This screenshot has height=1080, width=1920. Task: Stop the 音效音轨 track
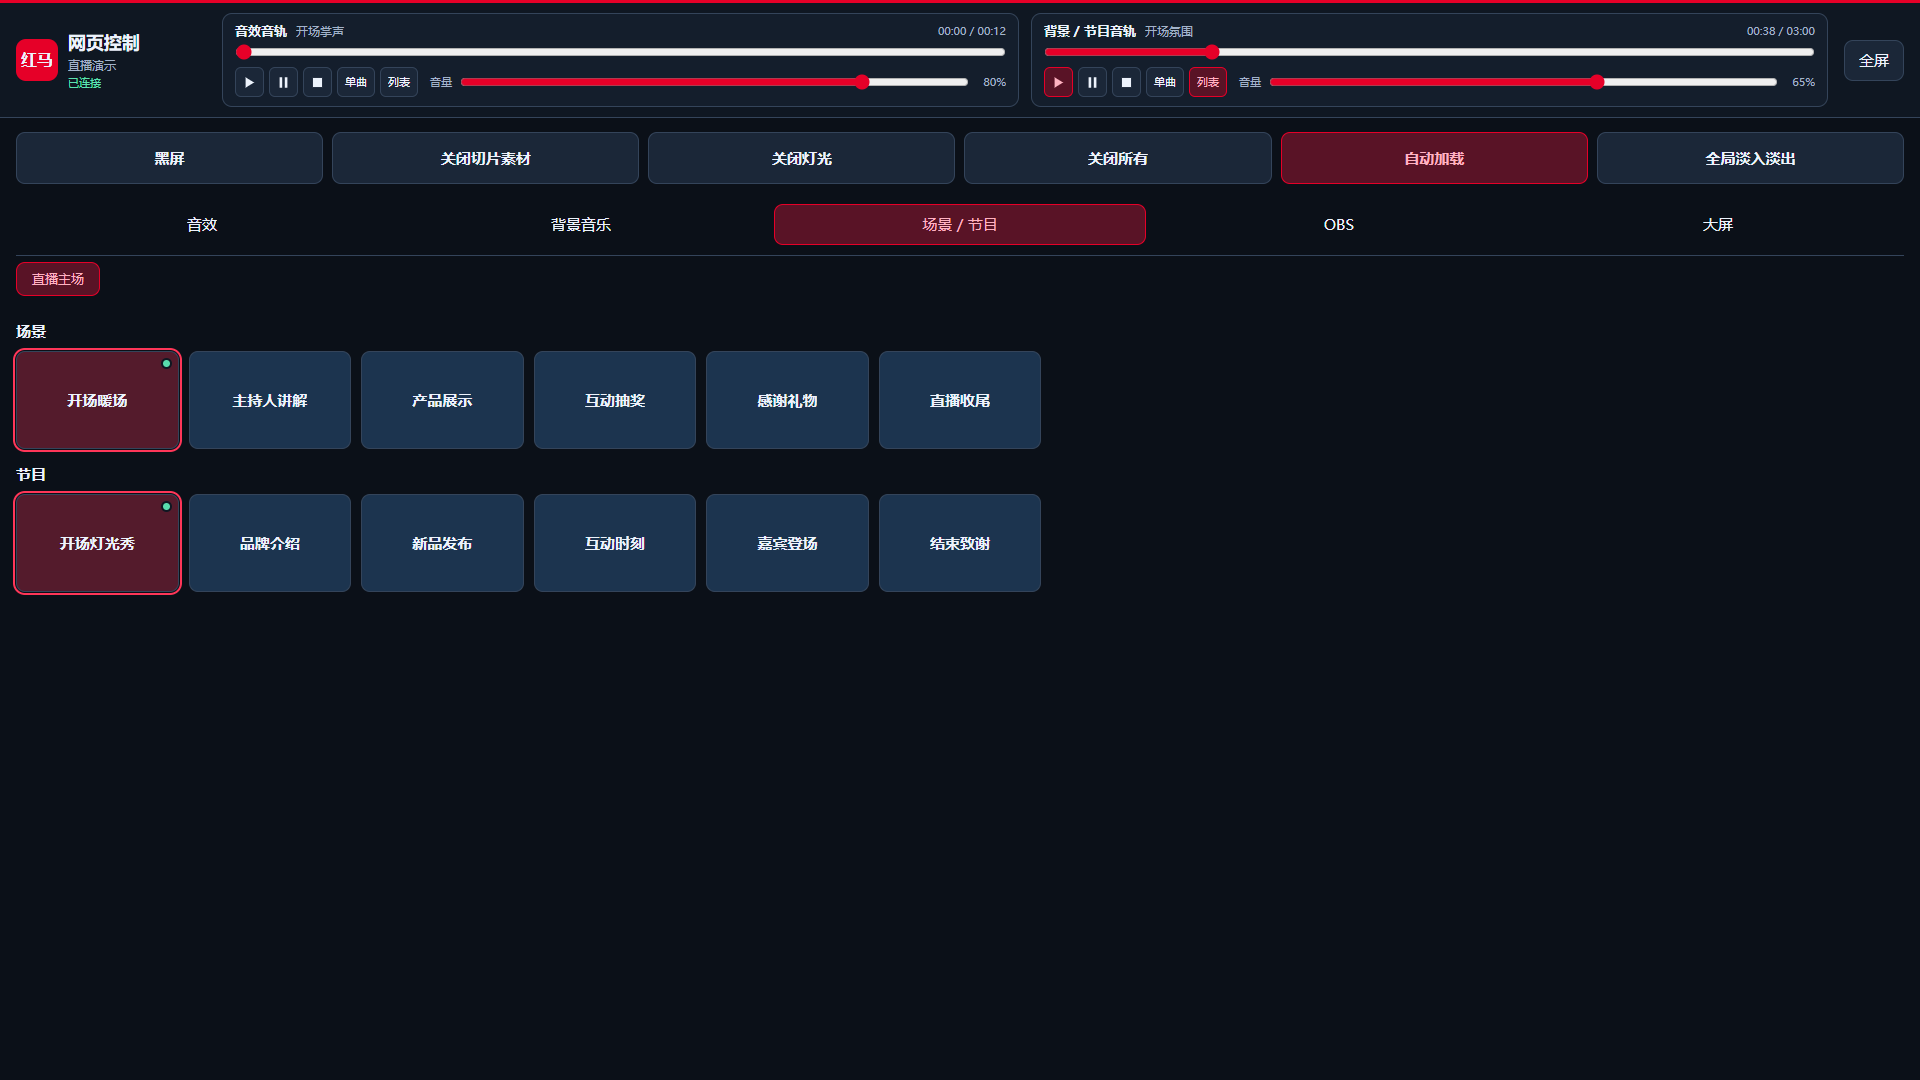pos(317,83)
